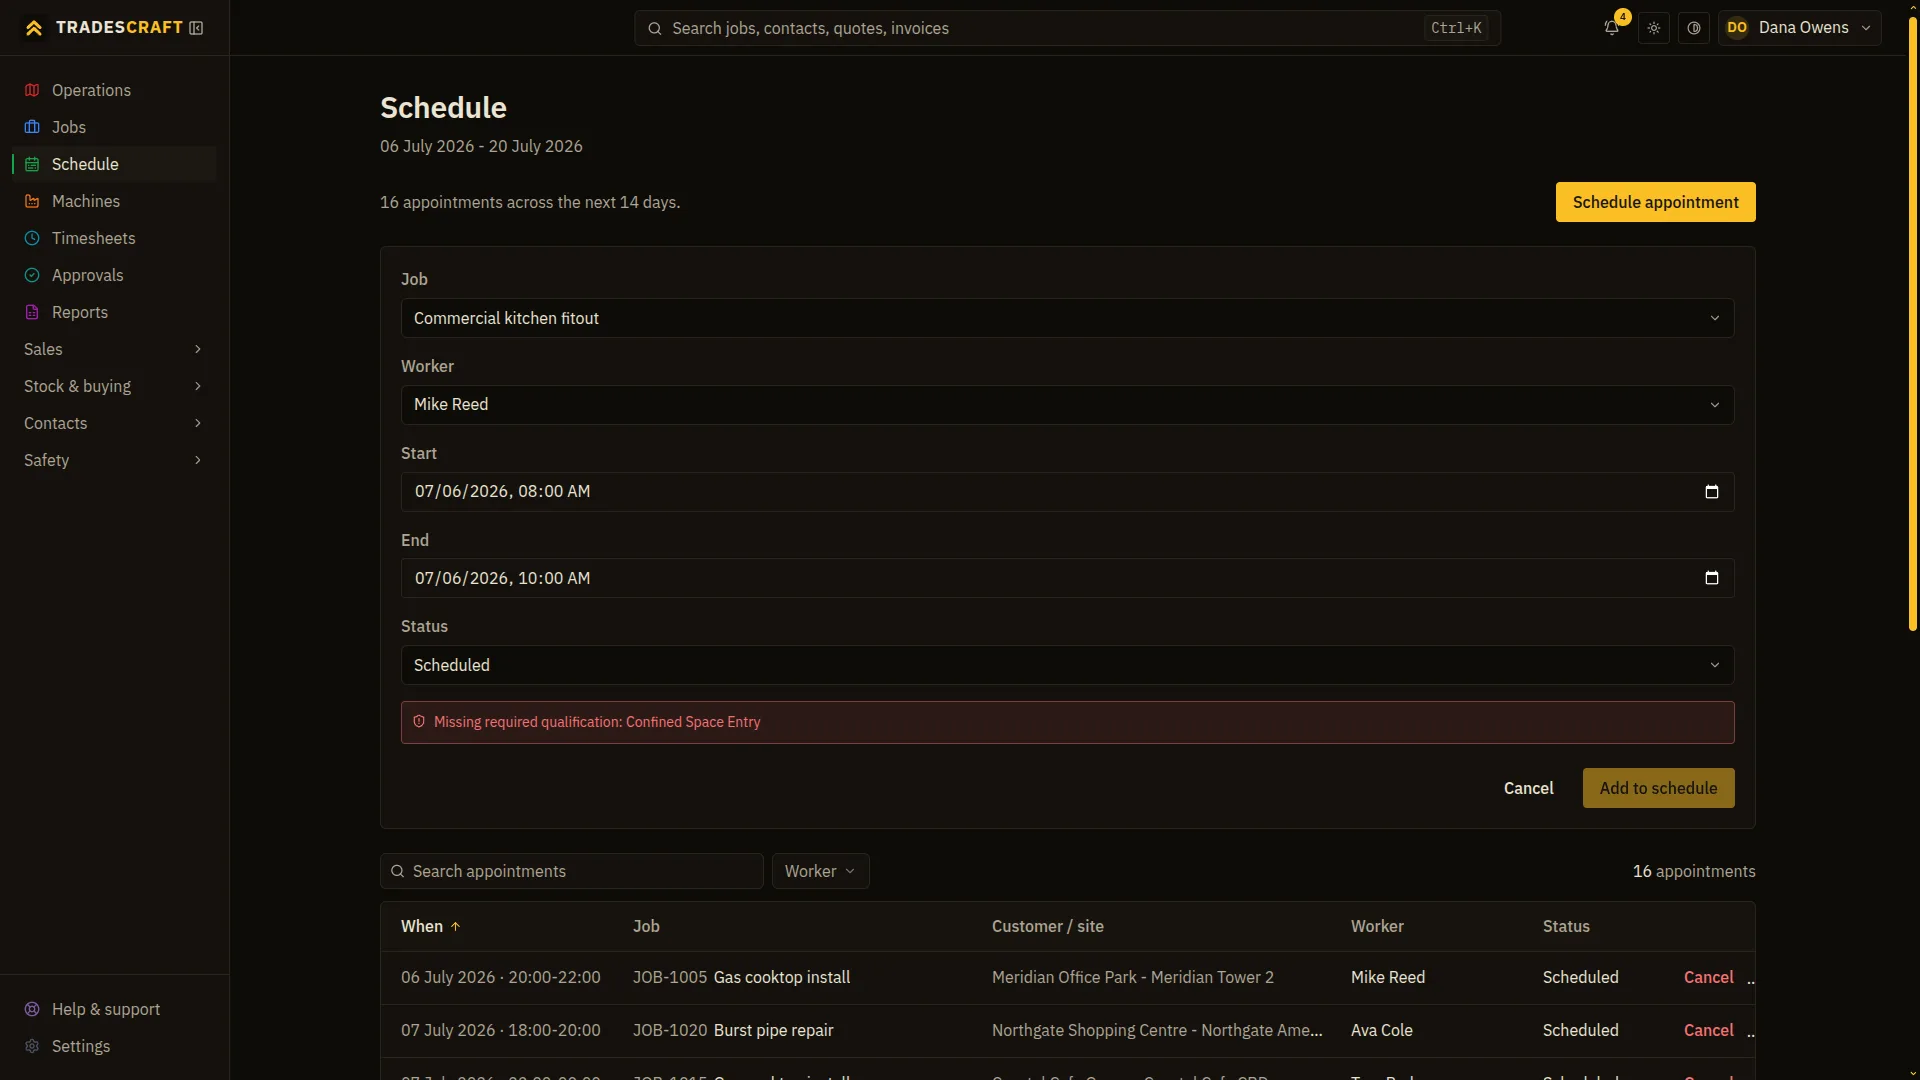Click the Help & support icon
This screenshot has height=1080, width=1920.
point(32,1009)
